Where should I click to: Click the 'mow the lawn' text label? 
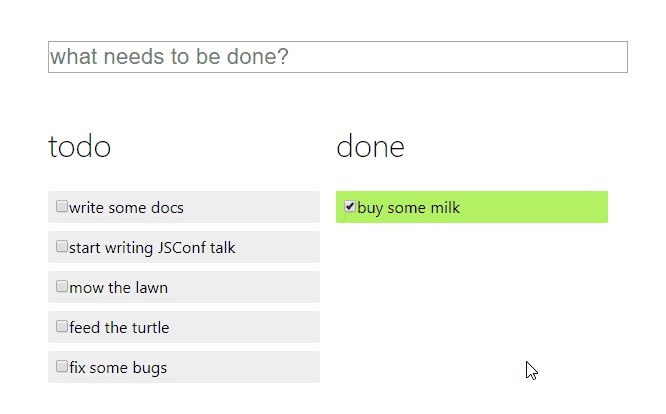(118, 288)
